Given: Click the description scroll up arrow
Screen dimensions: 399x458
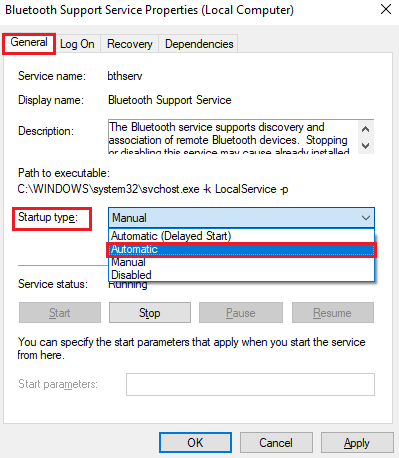Looking at the screenshot, I should pyautogui.click(x=366, y=129).
